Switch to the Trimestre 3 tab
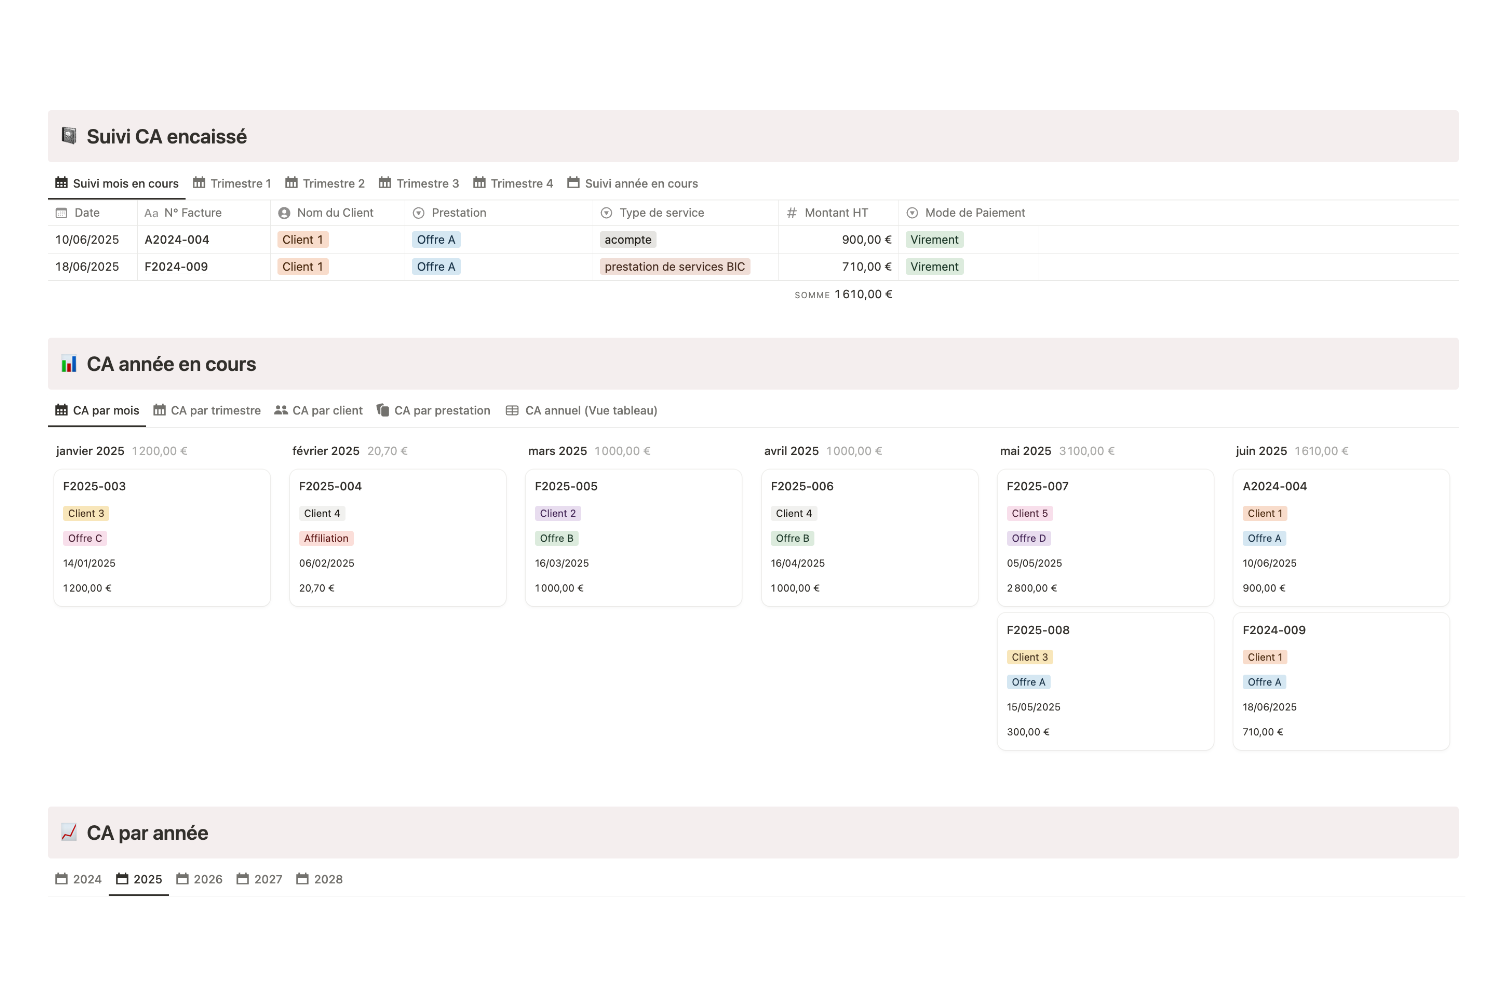The width and height of the screenshot is (1500, 1000). pyautogui.click(x=419, y=183)
